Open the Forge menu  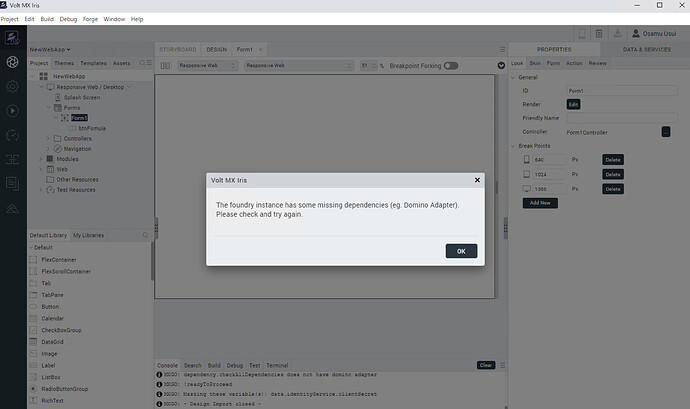[90, 19]
